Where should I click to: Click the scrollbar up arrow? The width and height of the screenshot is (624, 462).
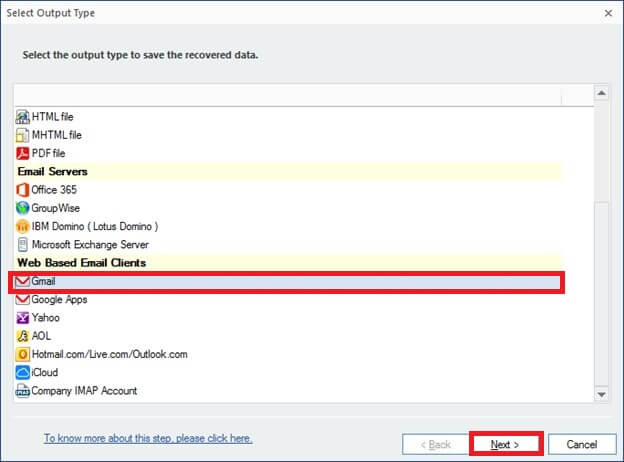click(601, 93)
